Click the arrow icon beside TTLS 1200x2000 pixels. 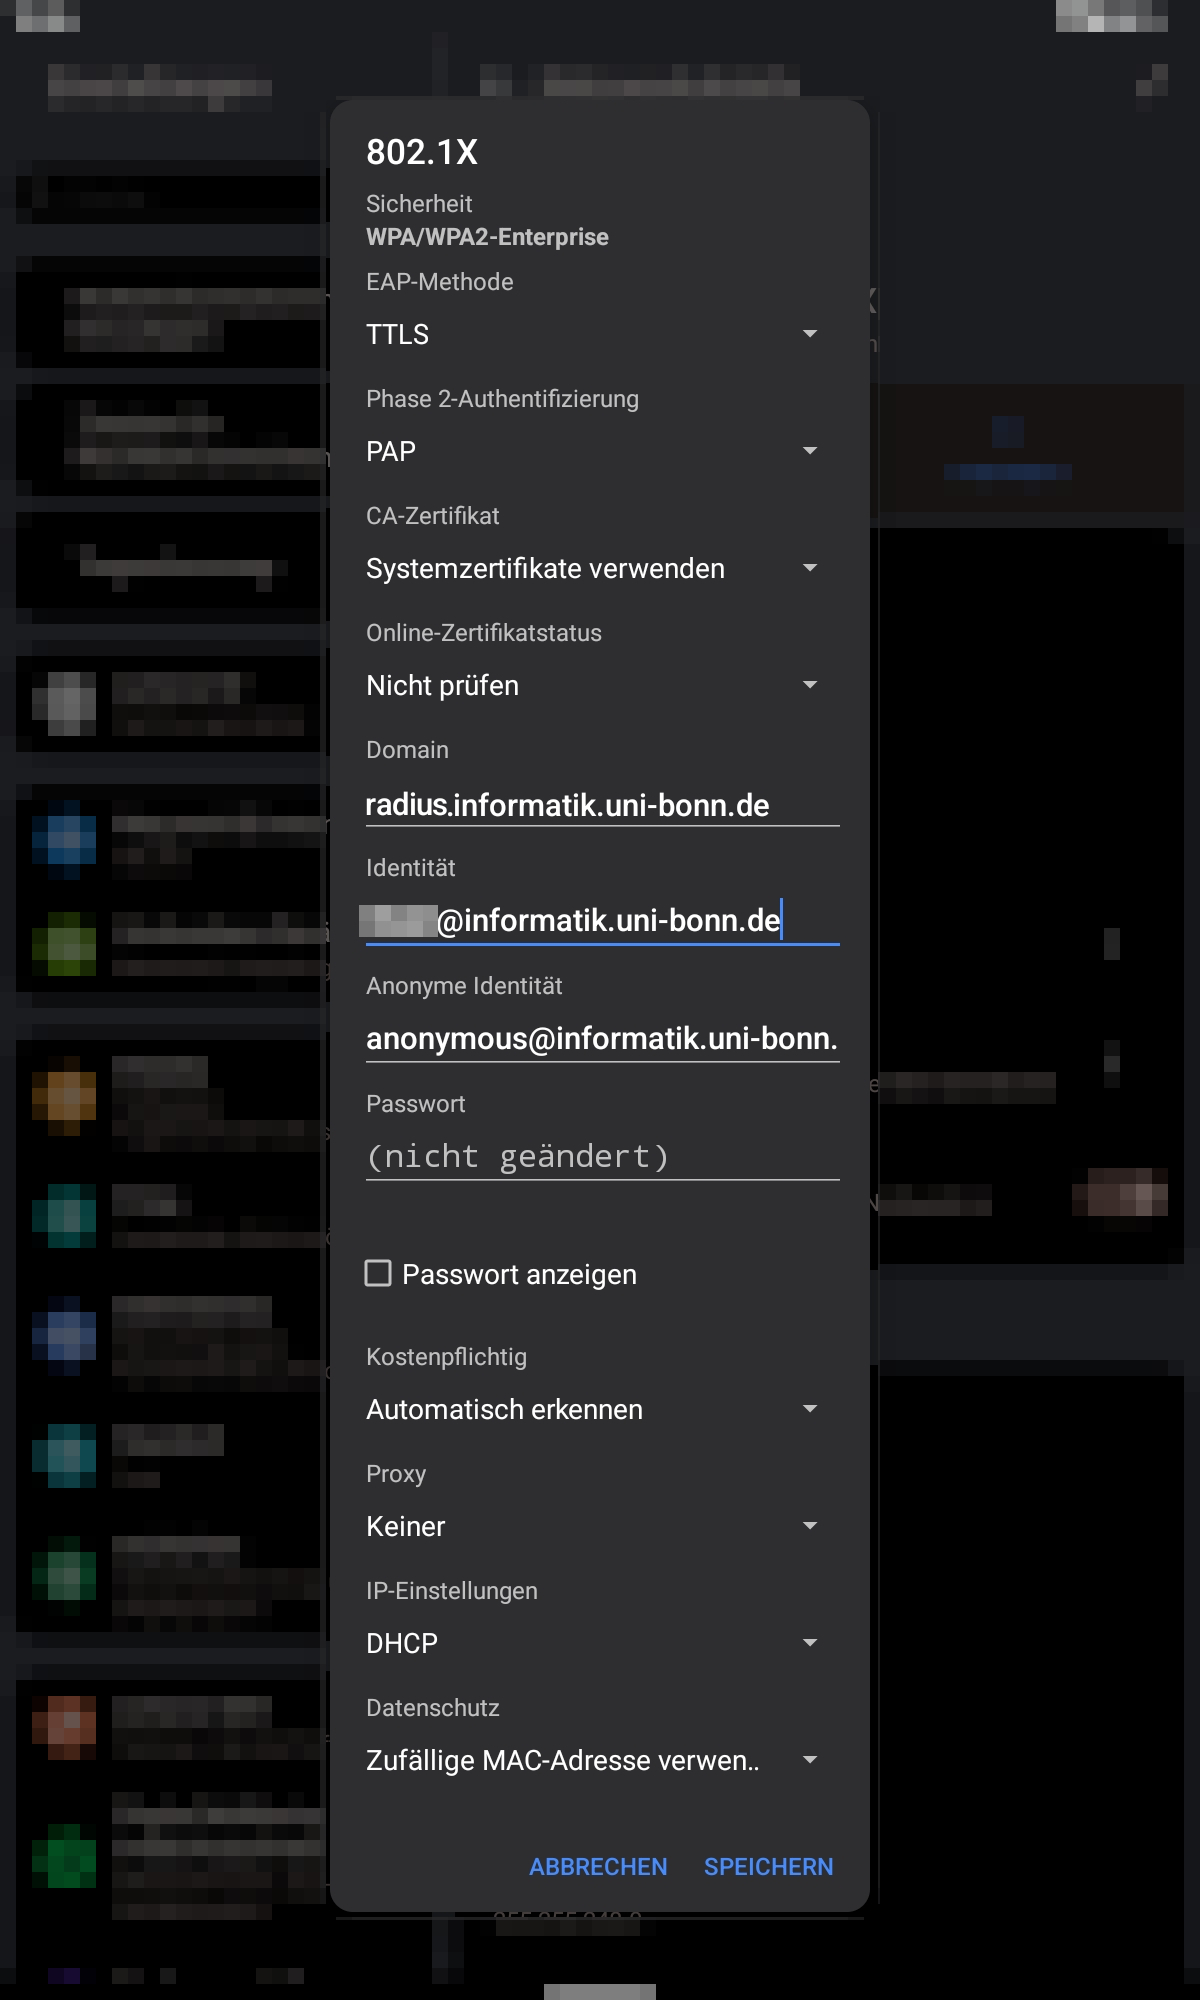[x=810, y=334]
